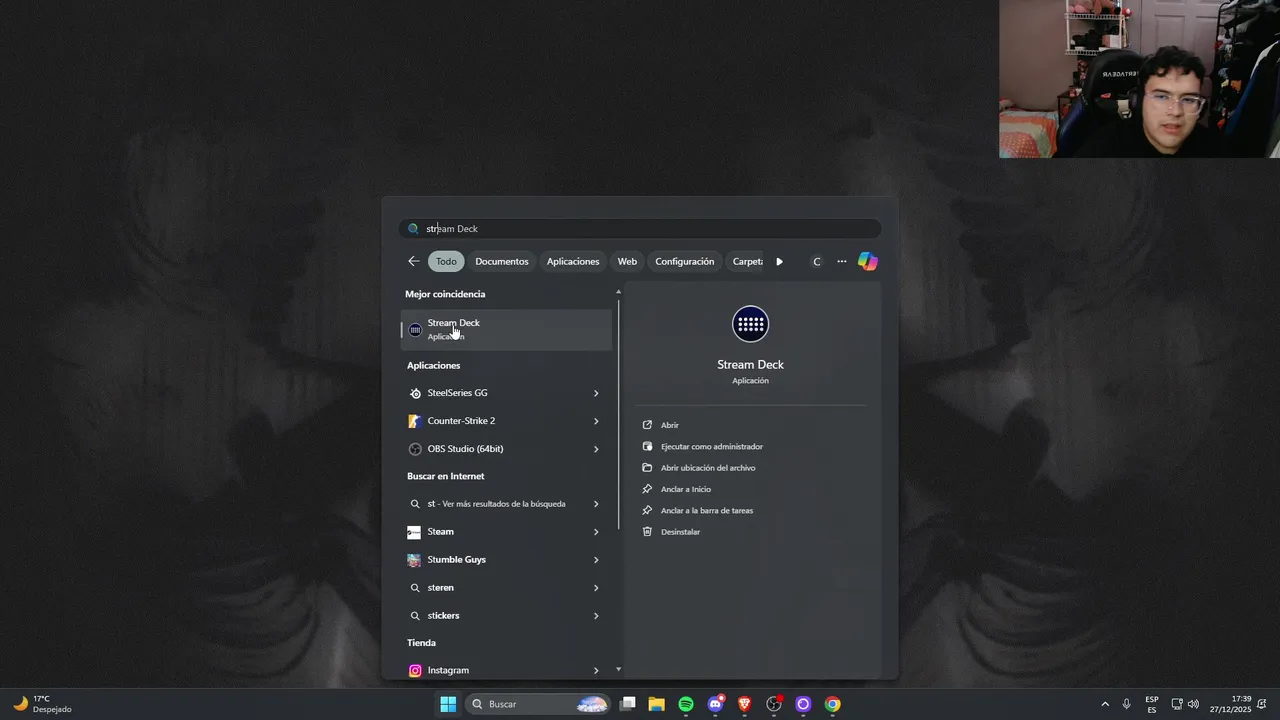Viewport: 1280px width, 720px height.
Task: Click the large Stream Deck preview icon
Action: click(x=750, y=323)
